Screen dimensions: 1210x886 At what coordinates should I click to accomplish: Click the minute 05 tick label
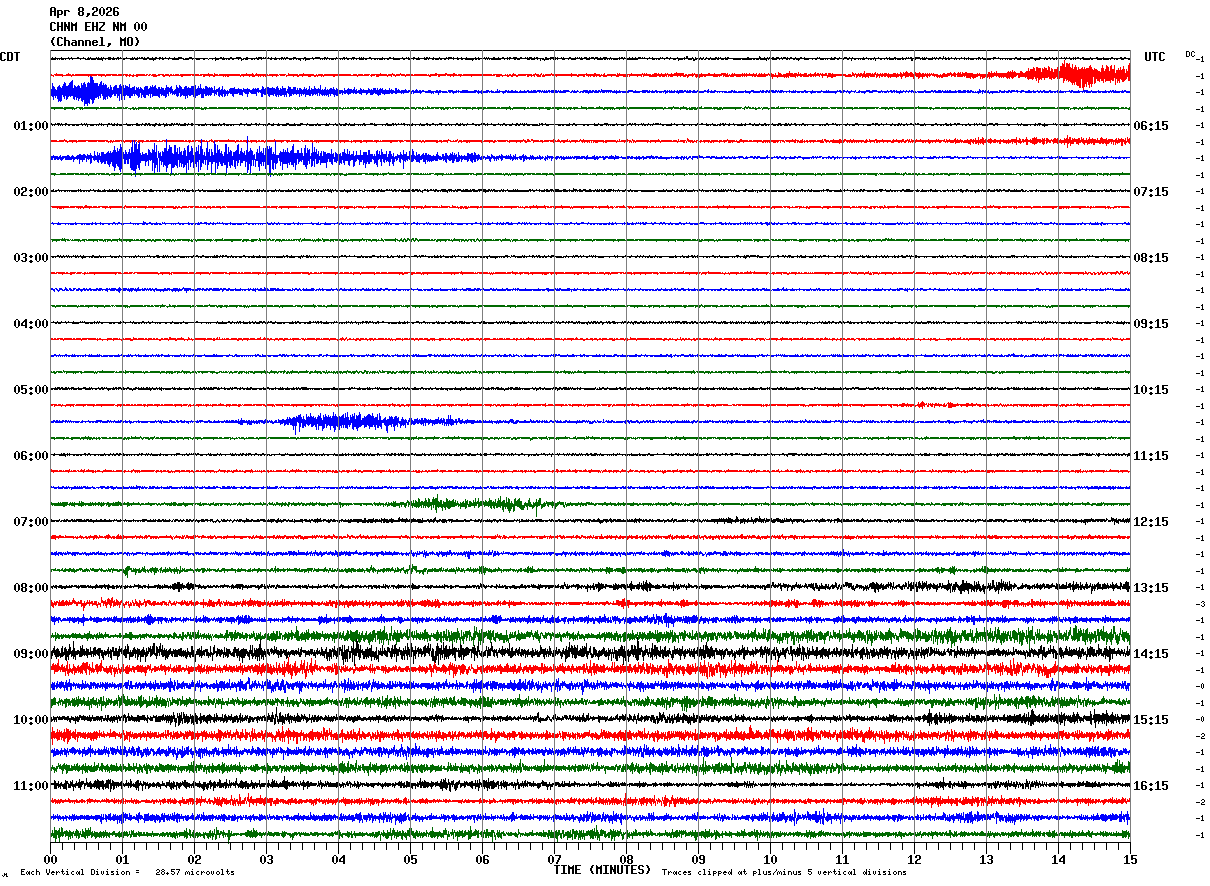point(410,859)
